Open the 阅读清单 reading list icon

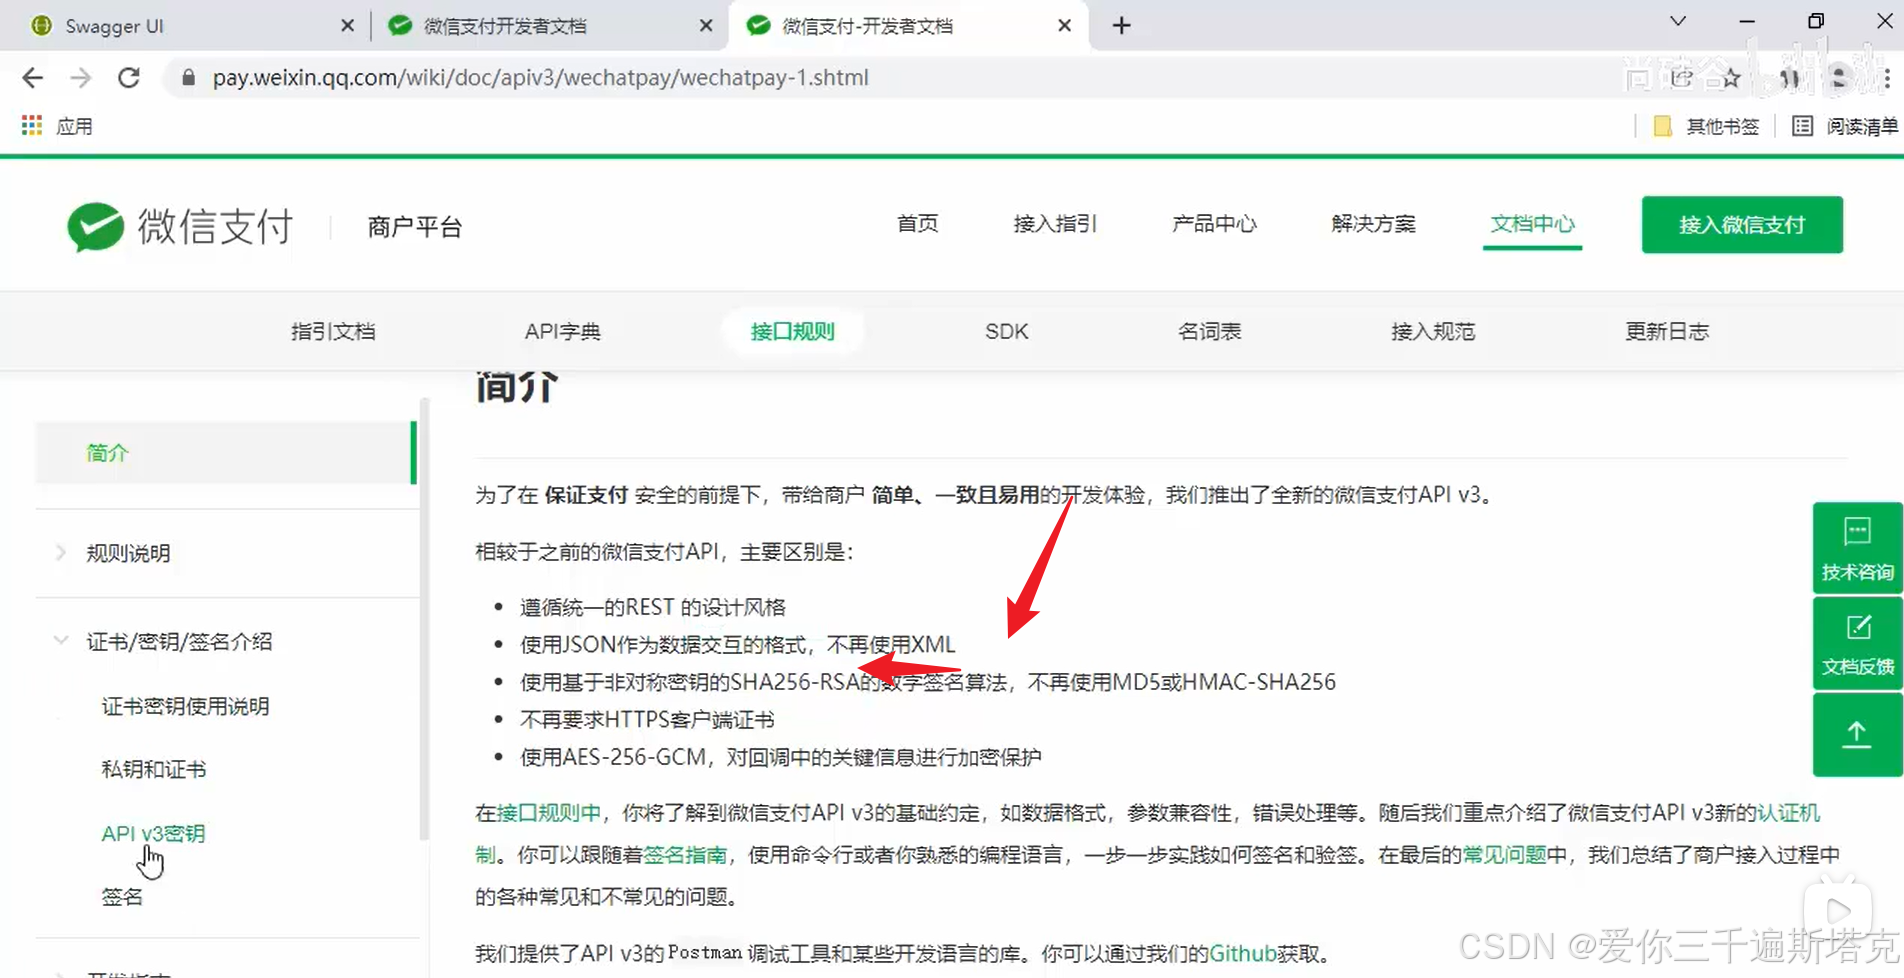(x=1801, y=126)
